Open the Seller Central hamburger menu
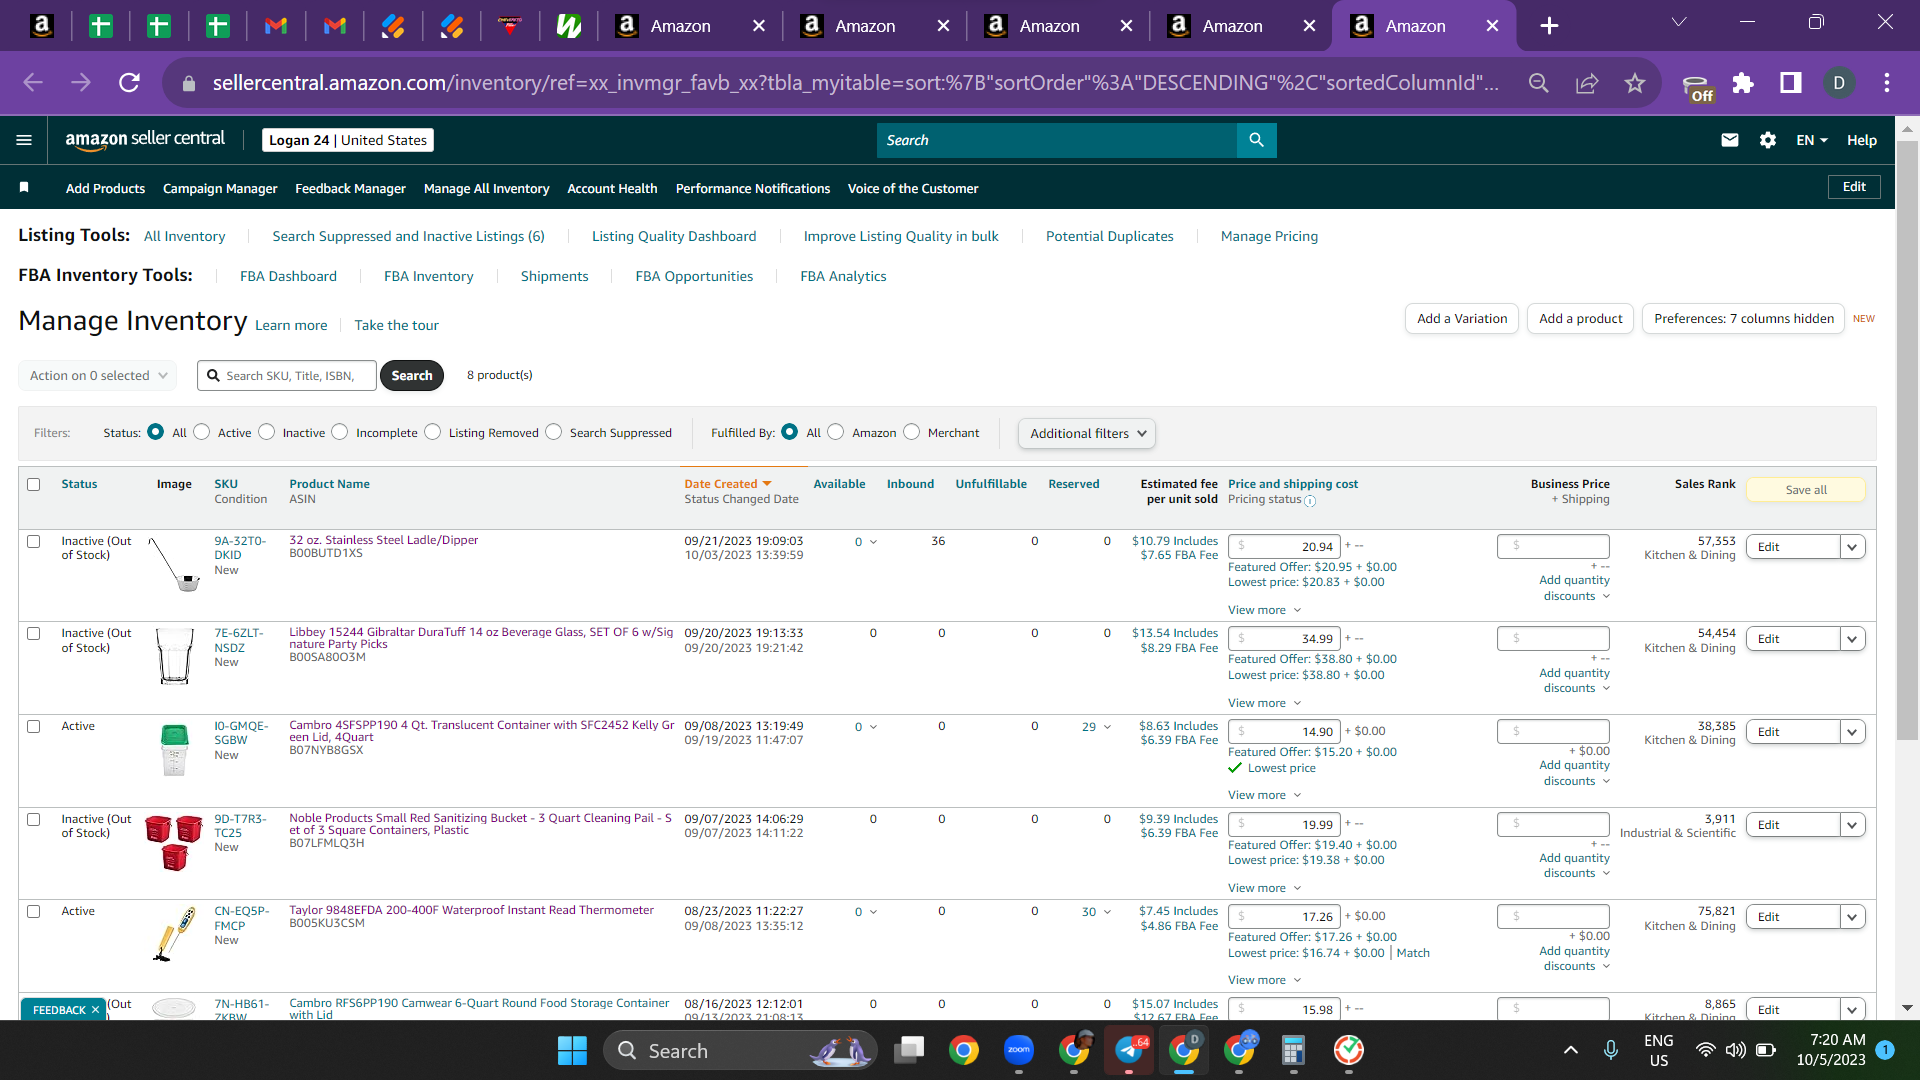Screen dimensions: 1920x1080 coord(24,140)
